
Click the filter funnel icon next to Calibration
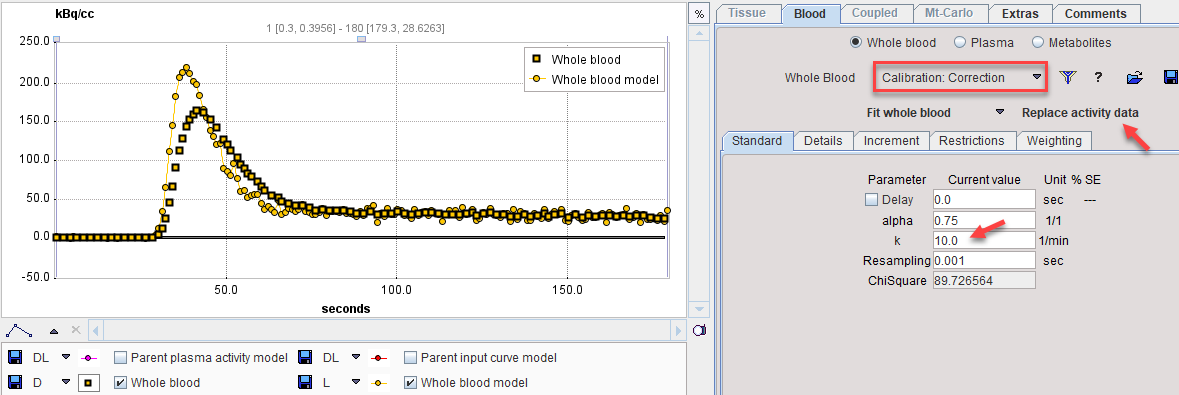pyautogui.click(x=1068, y=77)
